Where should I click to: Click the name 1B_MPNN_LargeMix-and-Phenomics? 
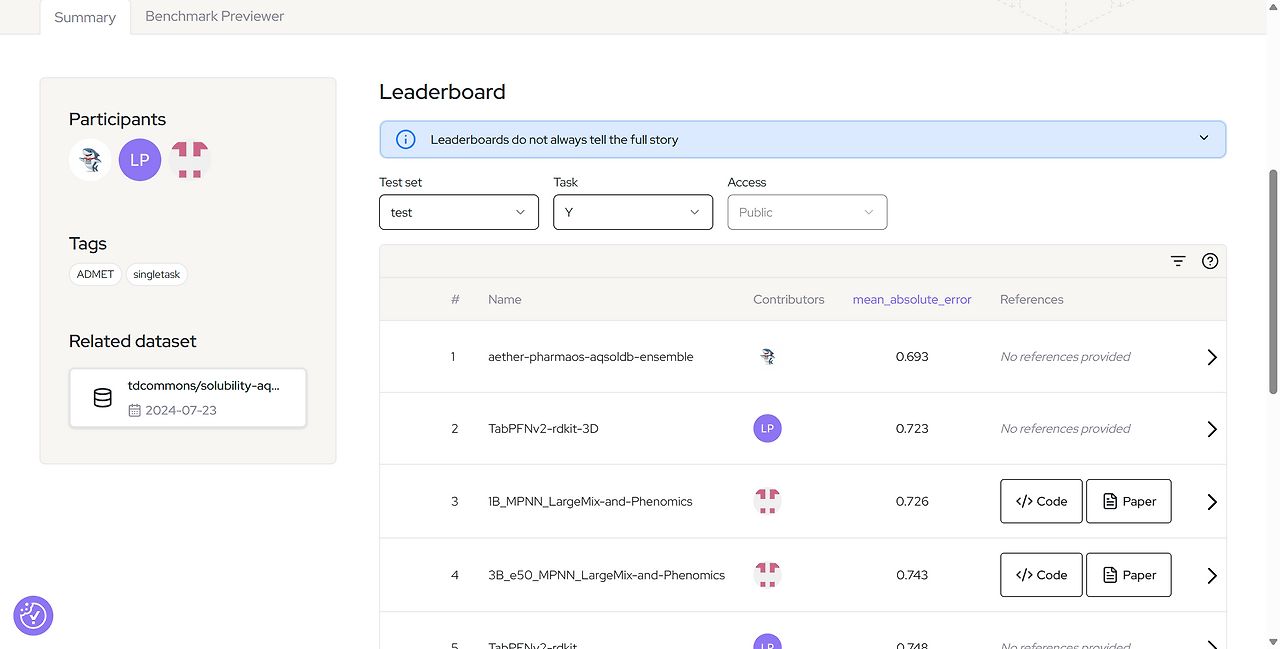(590, 501)
